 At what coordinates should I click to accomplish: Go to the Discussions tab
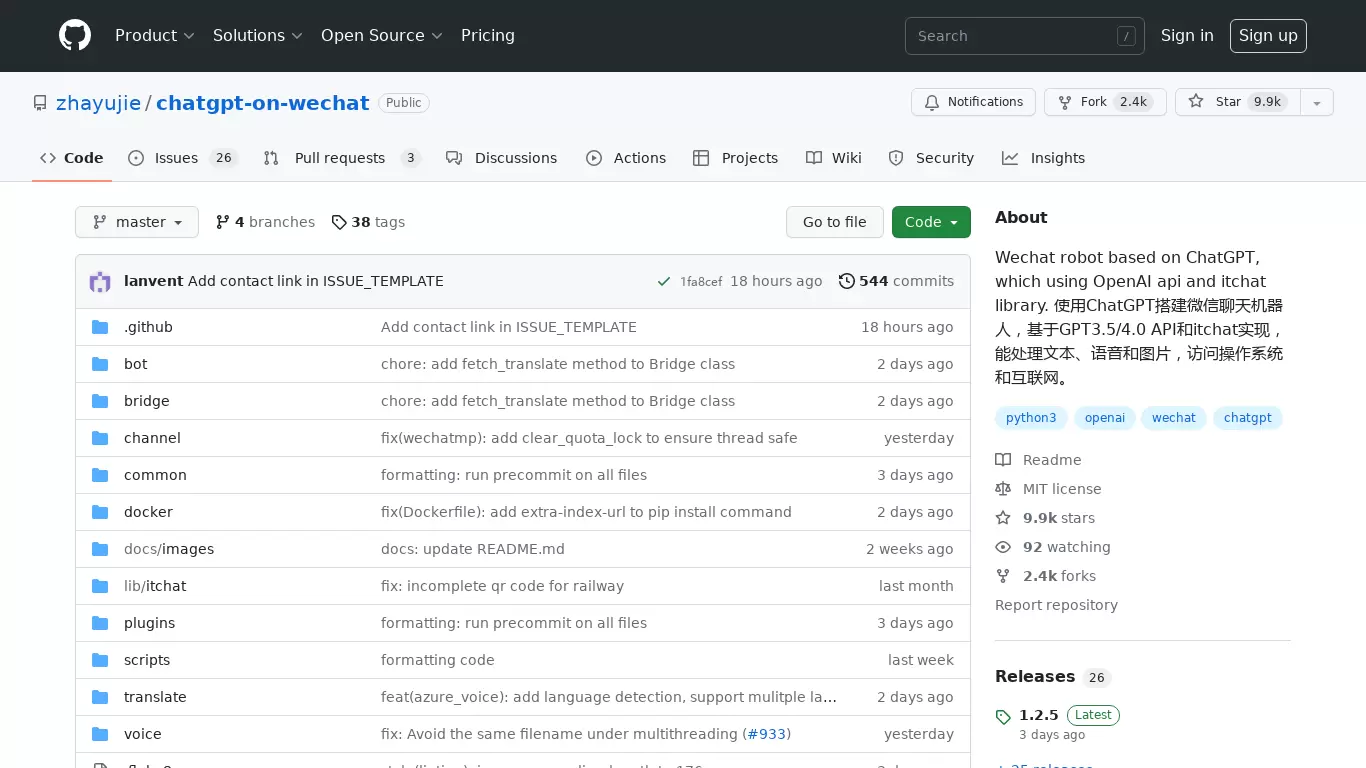pos(502,158)
